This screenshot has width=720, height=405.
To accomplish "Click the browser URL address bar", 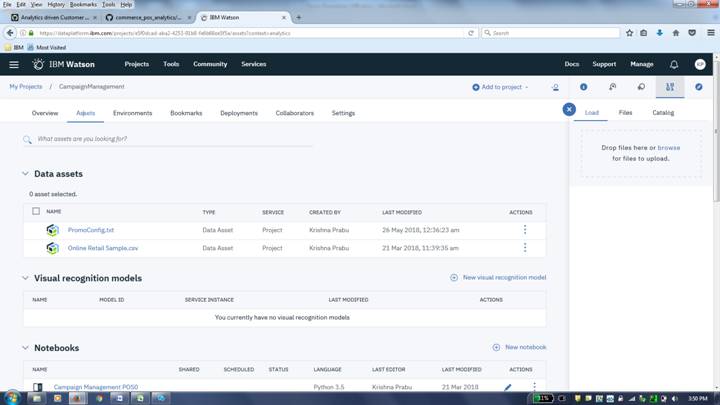I will tap(250, 33).
